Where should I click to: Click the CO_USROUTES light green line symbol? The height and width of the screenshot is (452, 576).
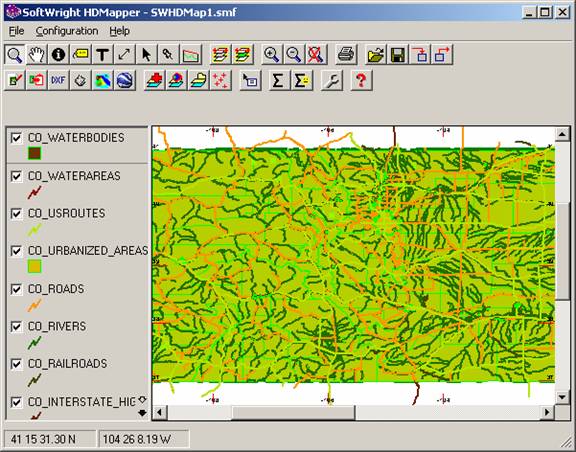click(35, 230)
